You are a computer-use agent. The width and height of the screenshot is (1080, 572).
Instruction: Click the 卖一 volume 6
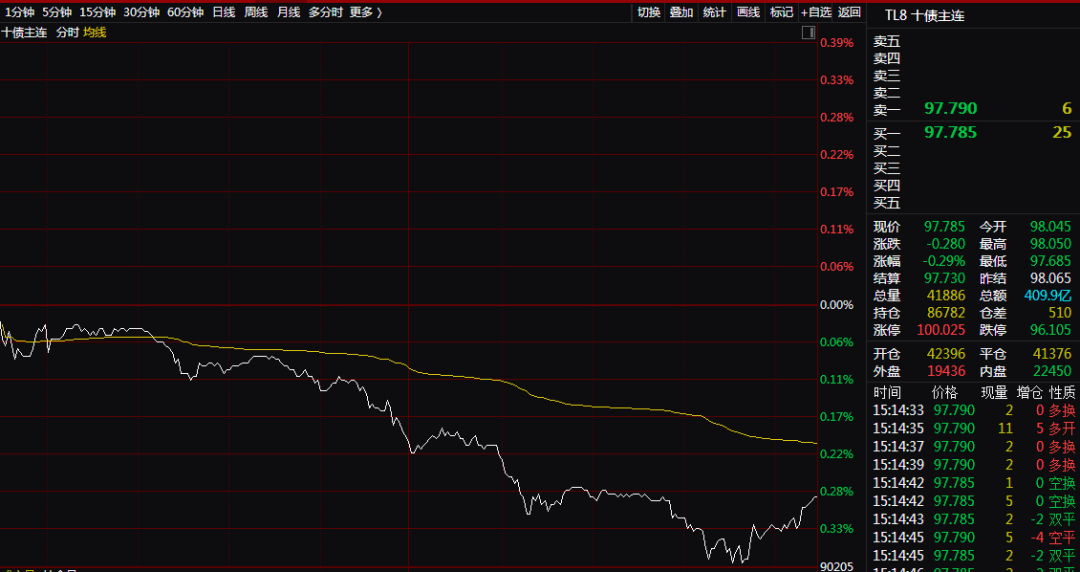[1067, 109]
